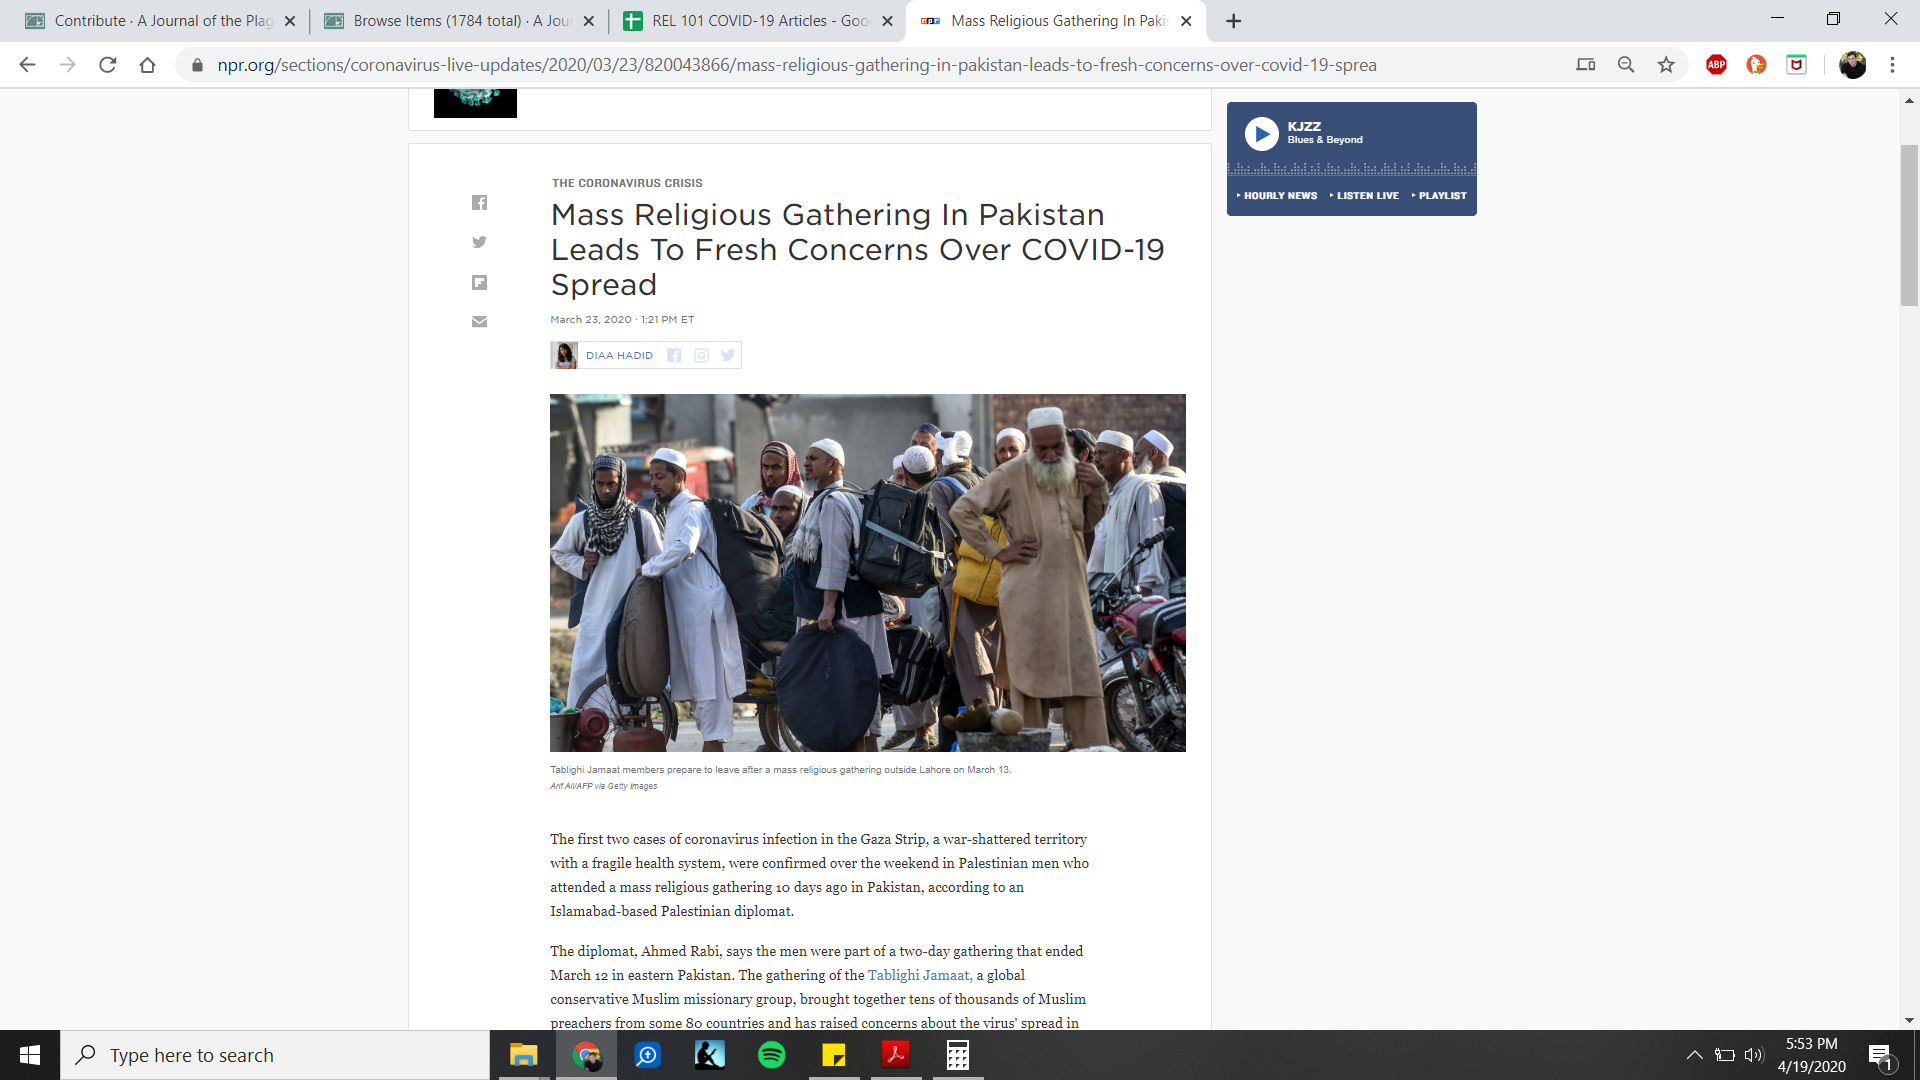Share article via Flipboard sidebar icon

(479, 282)
